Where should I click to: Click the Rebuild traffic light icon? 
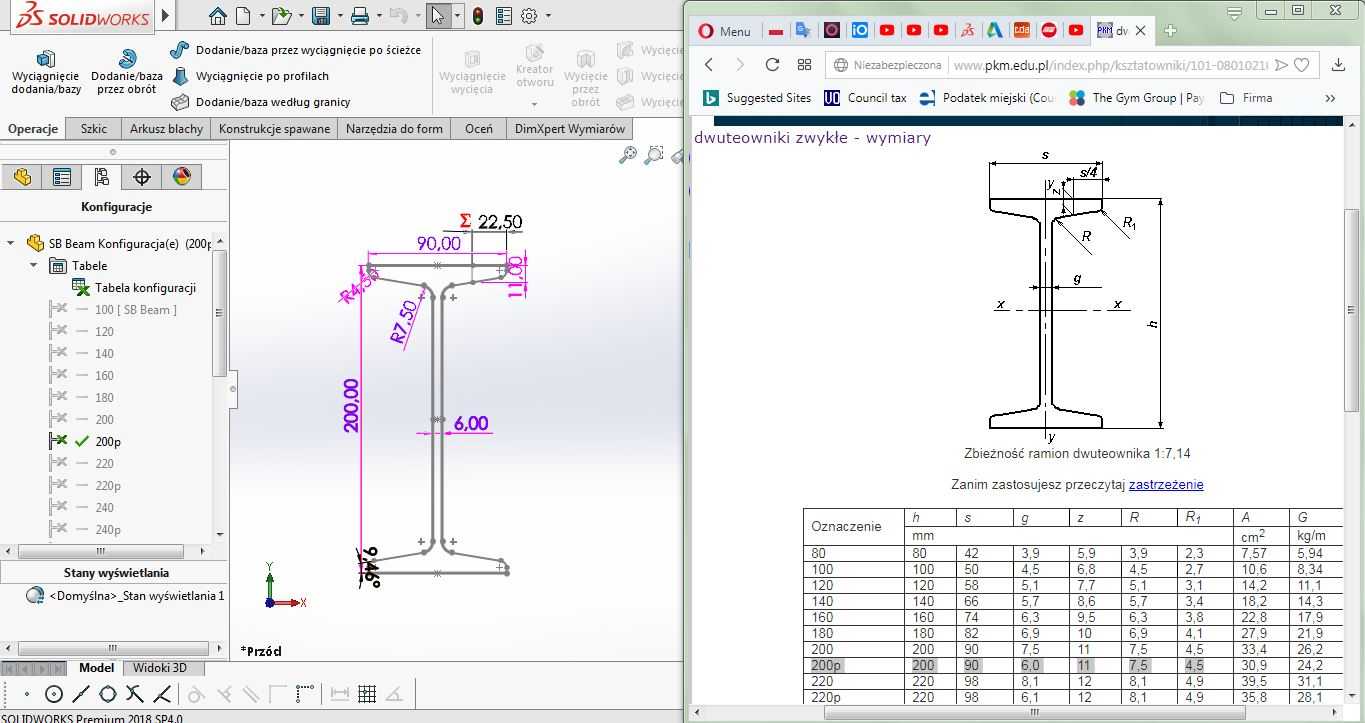[478, 16]
